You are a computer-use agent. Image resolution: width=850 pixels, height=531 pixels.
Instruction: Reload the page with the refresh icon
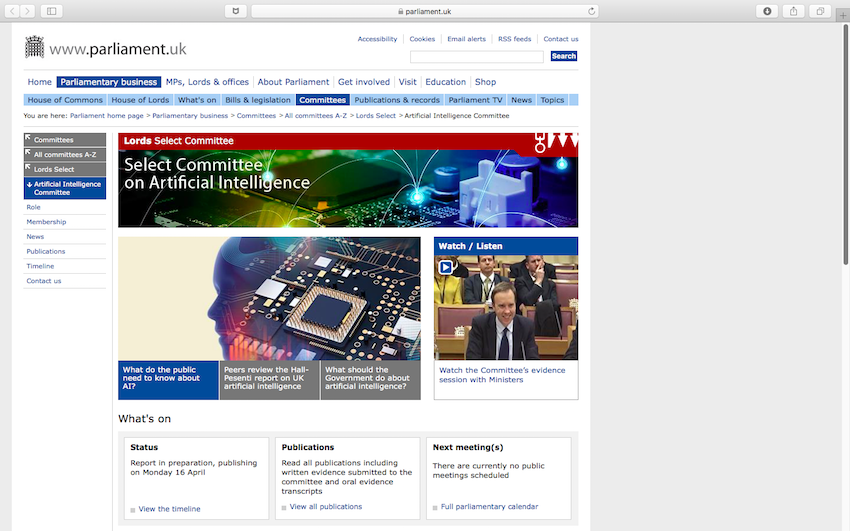591,11
